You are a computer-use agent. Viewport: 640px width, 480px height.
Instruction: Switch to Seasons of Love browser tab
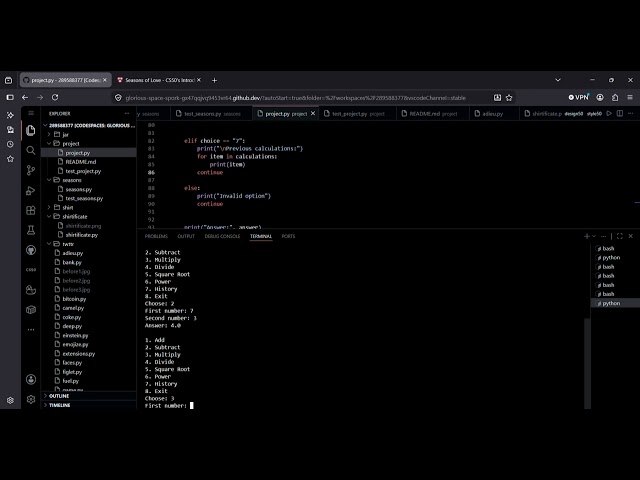coord(158,80)
